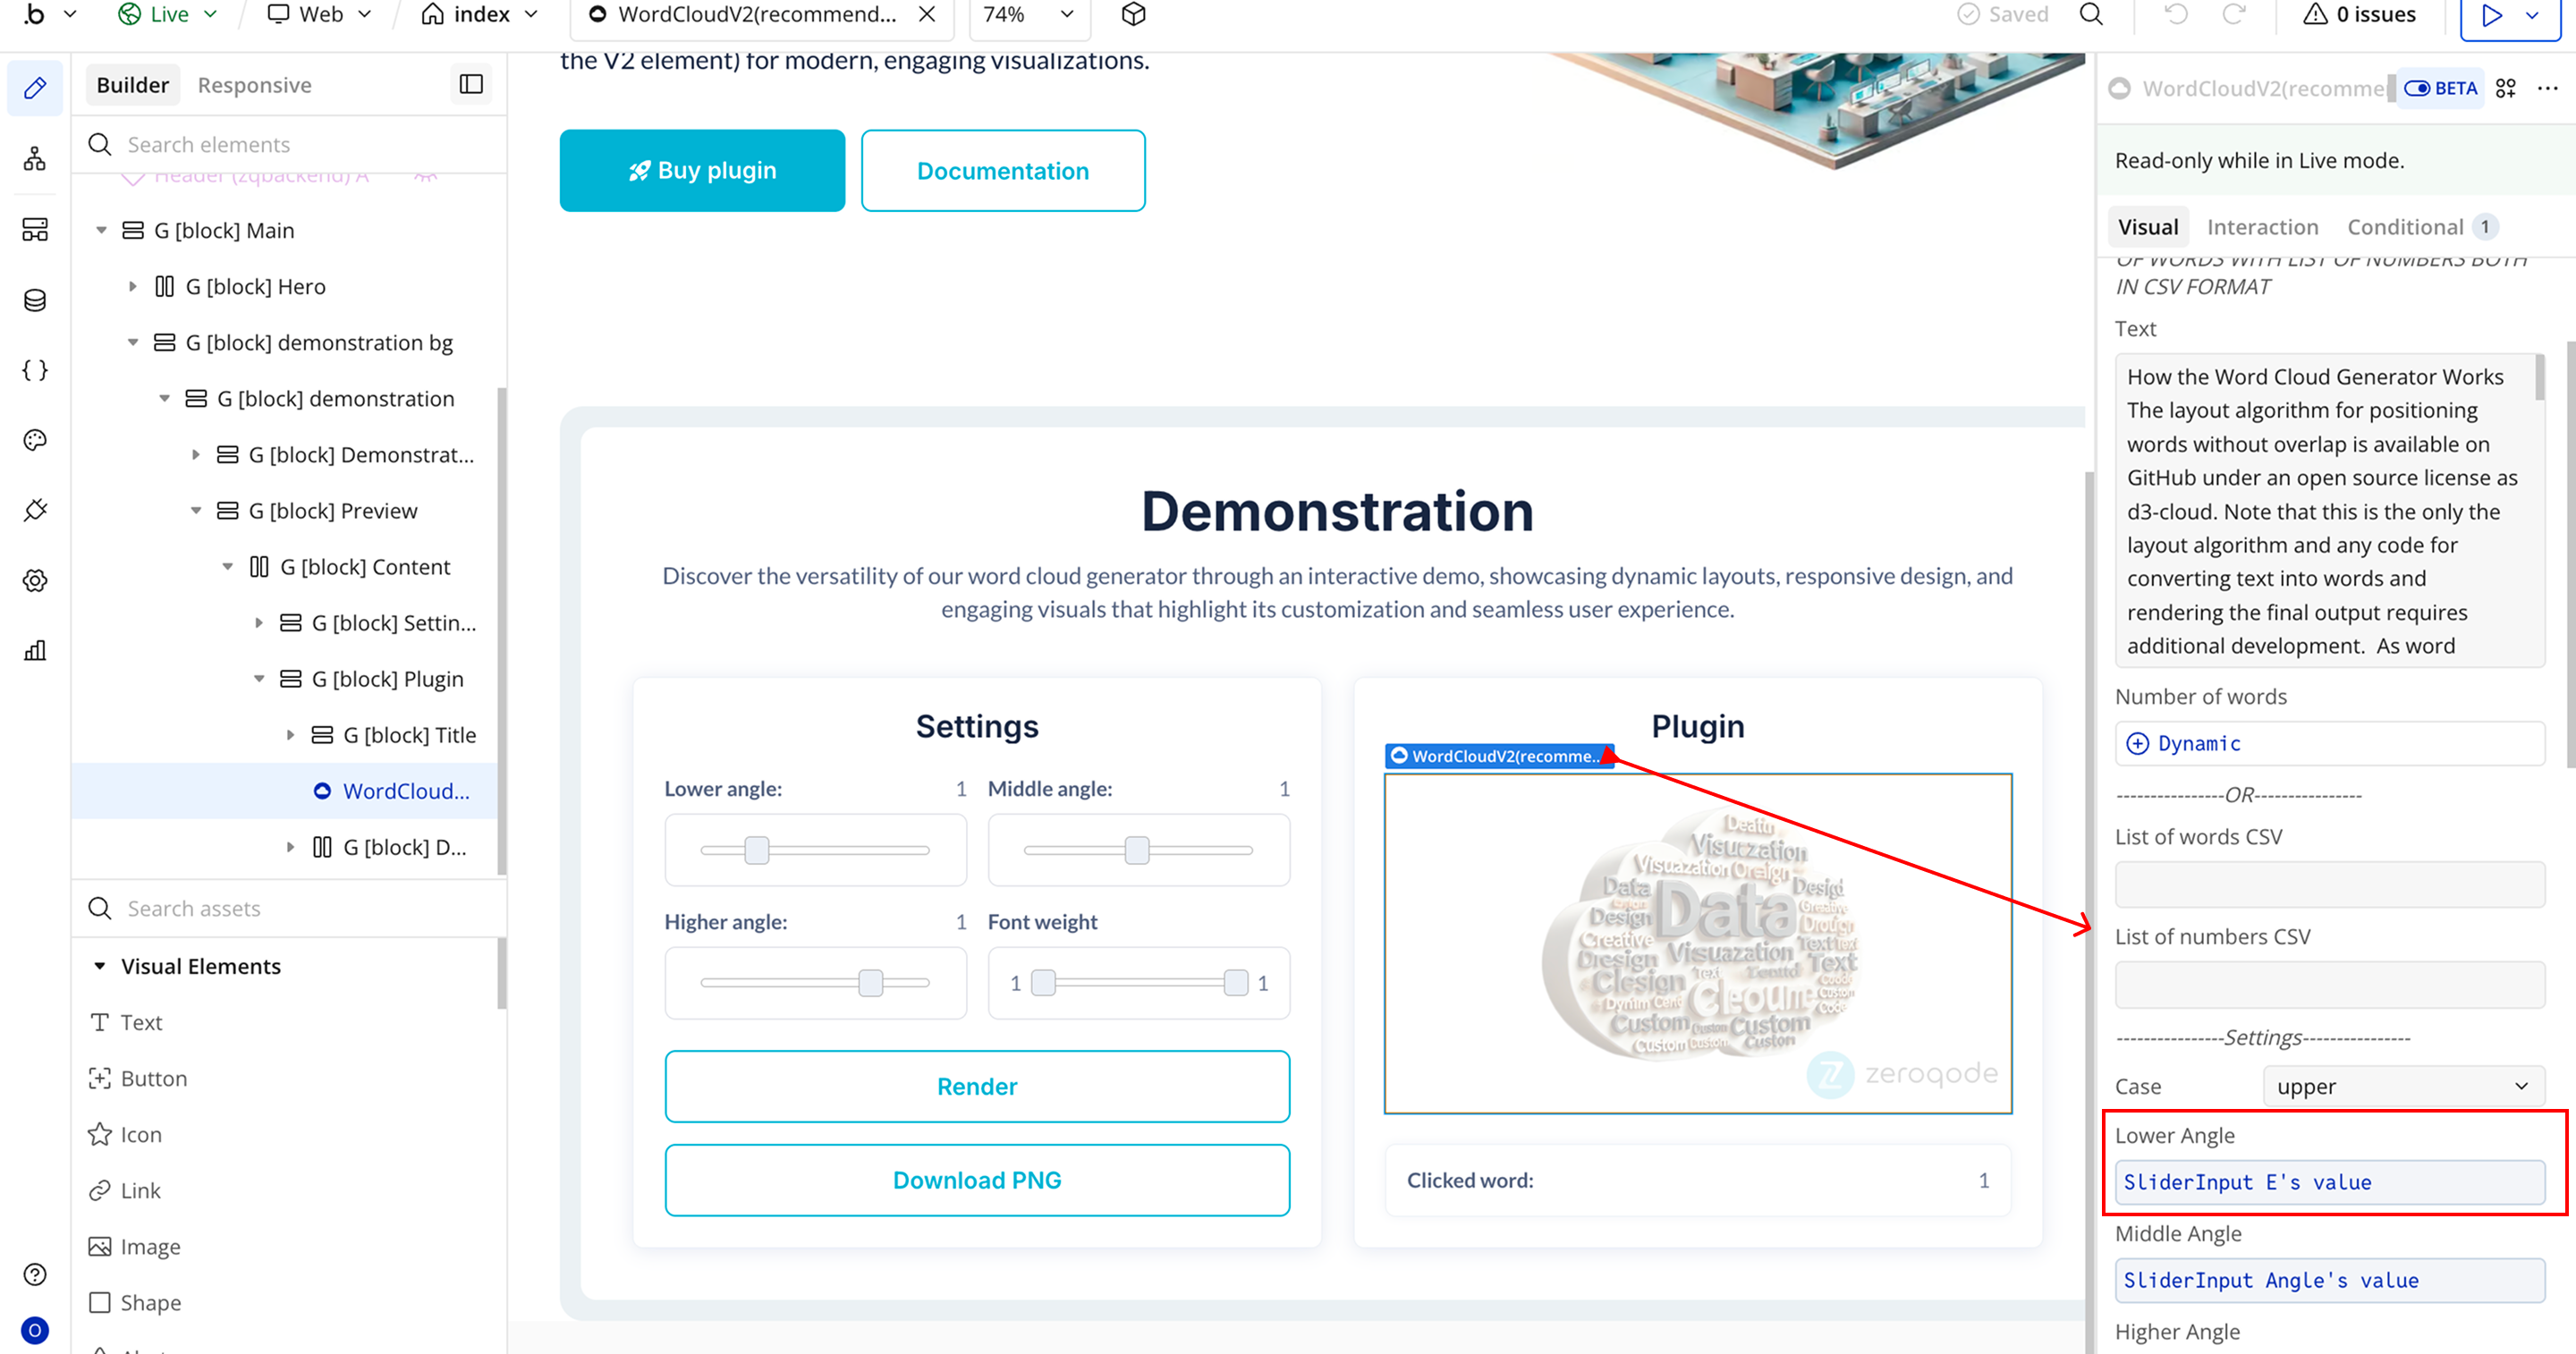Open the Styles palette icon in sidebar
Screen dimensions: 2576x1354
(35, 440)
